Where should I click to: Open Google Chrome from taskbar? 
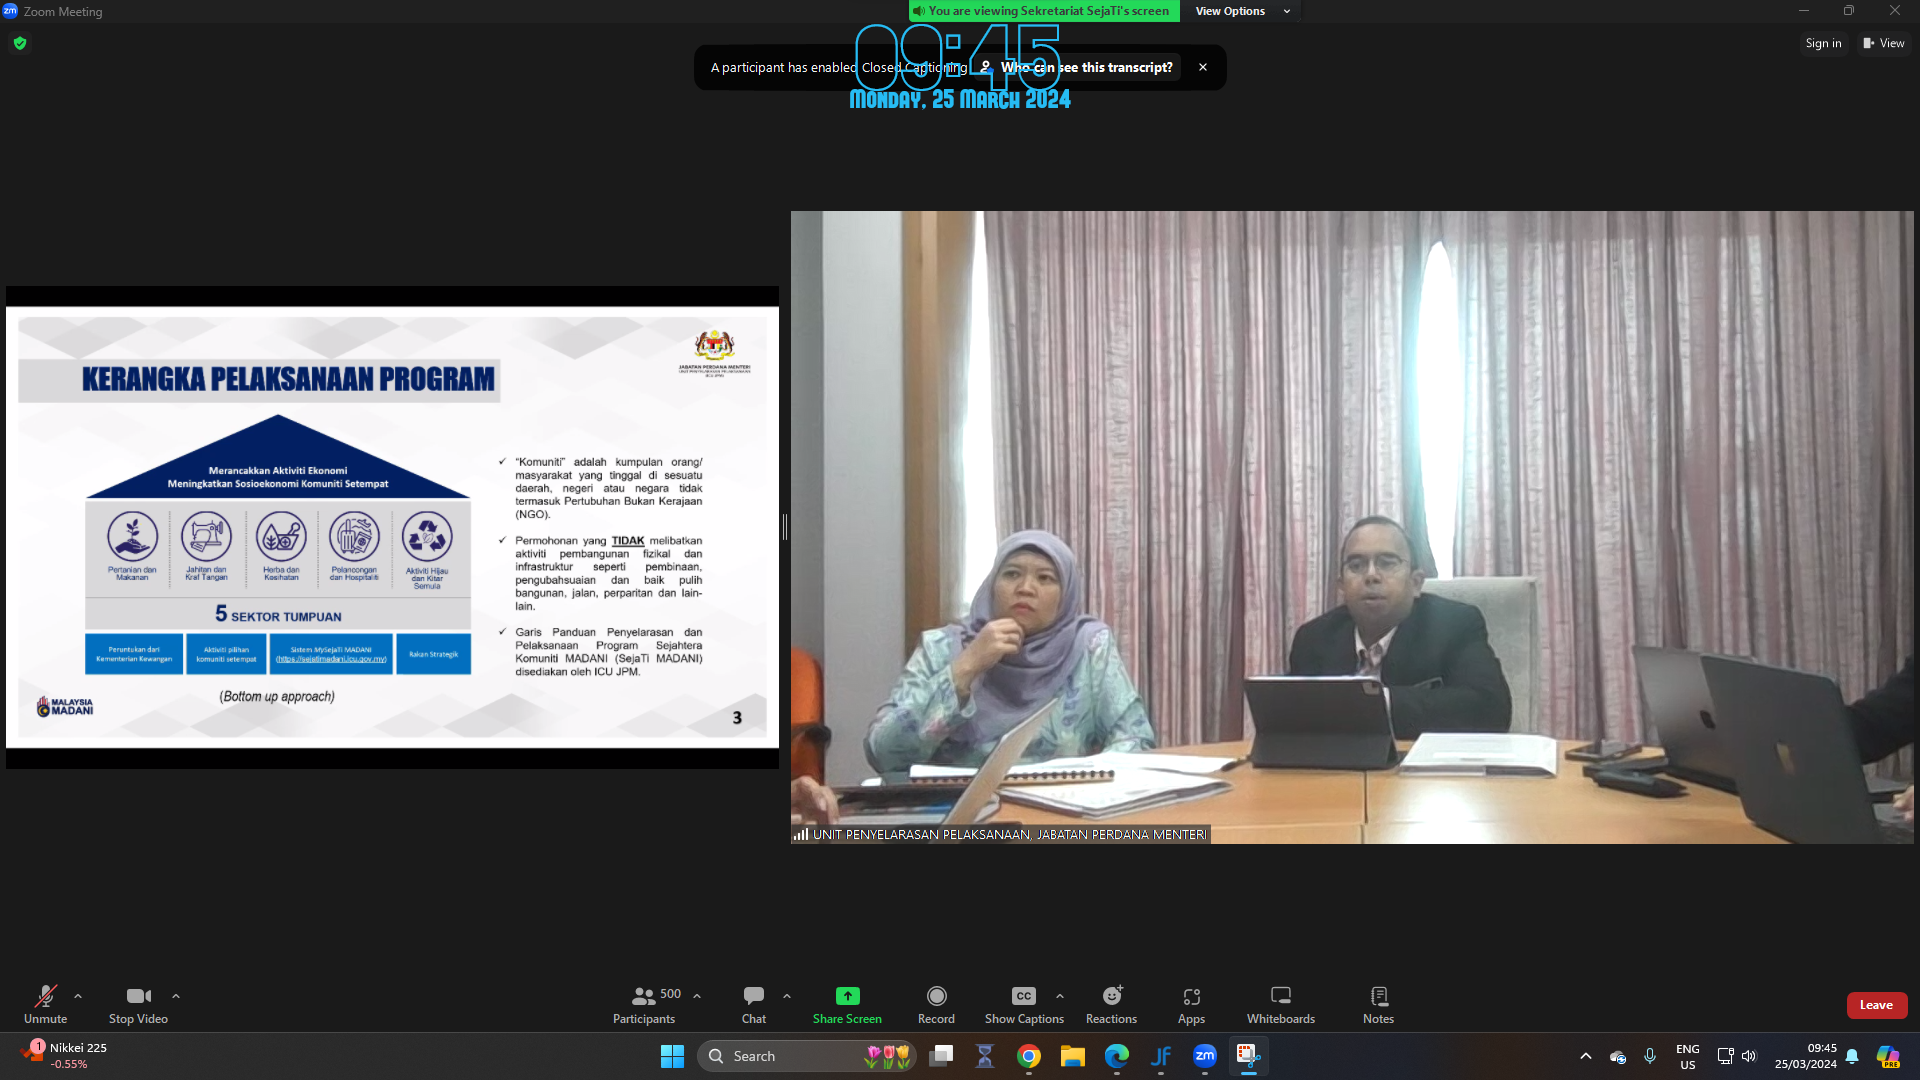[x=1029, y=1056]
